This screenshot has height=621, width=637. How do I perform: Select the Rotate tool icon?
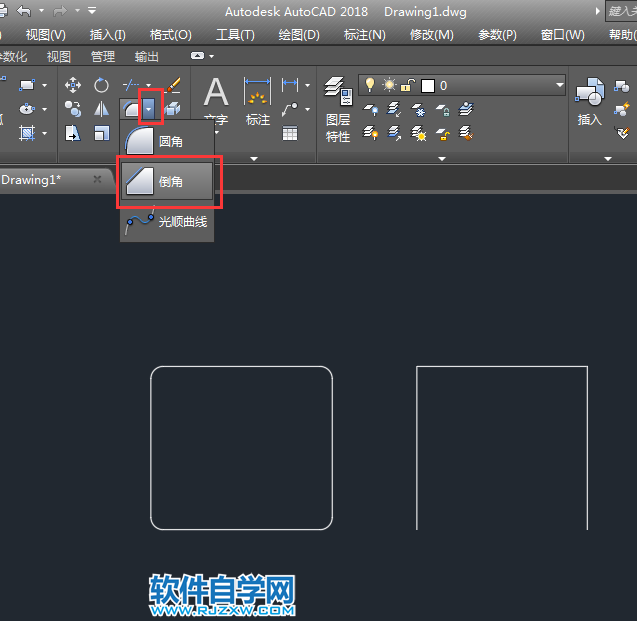coord(101,86)
